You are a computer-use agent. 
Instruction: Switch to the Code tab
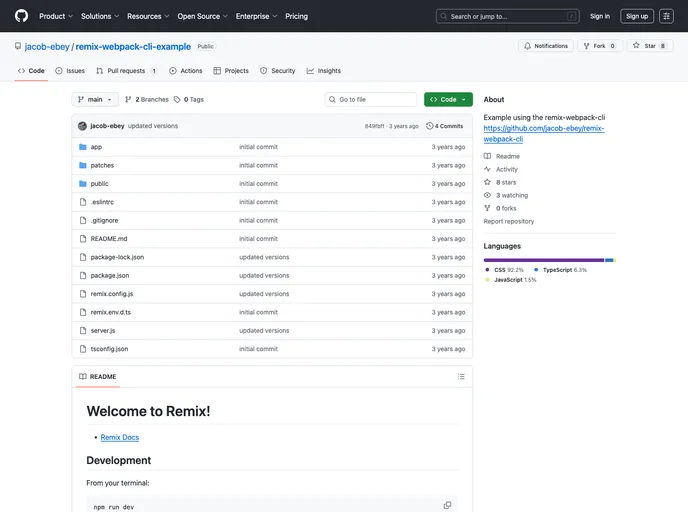[31, 71]
